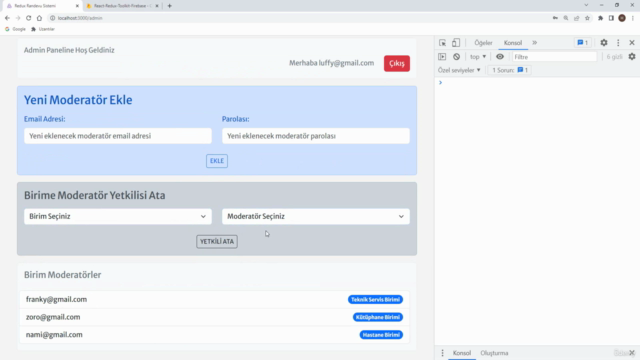
Task: Open the 'Özel seviyeler' log level dropdown
Action: tap(459, 70)
